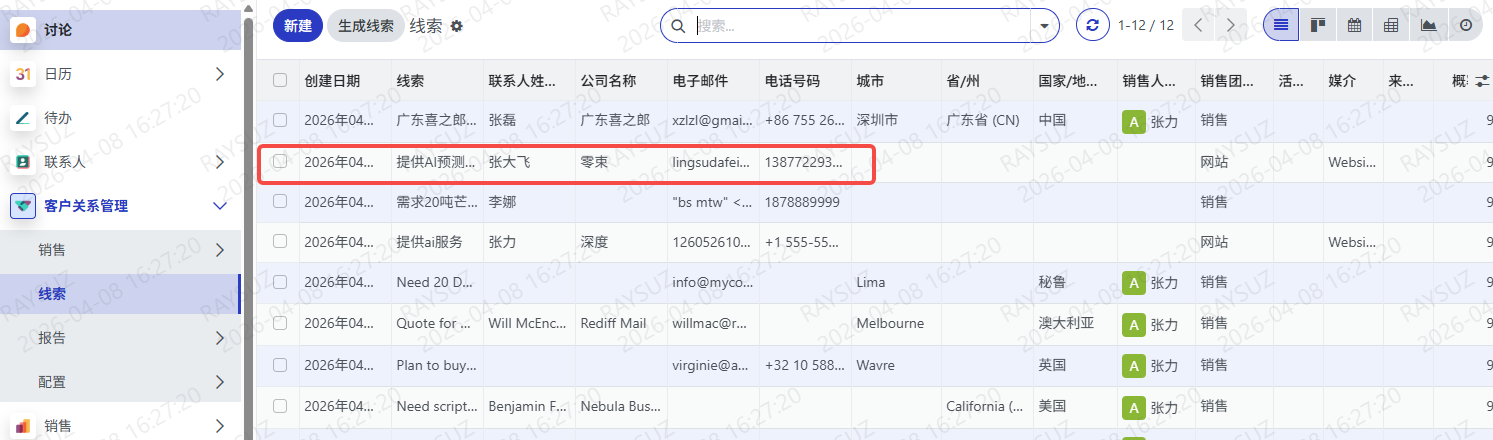Check the 李娜 row checkbox
The image size is (1493, 440).
pyautogui.click(x=280, y=201)
